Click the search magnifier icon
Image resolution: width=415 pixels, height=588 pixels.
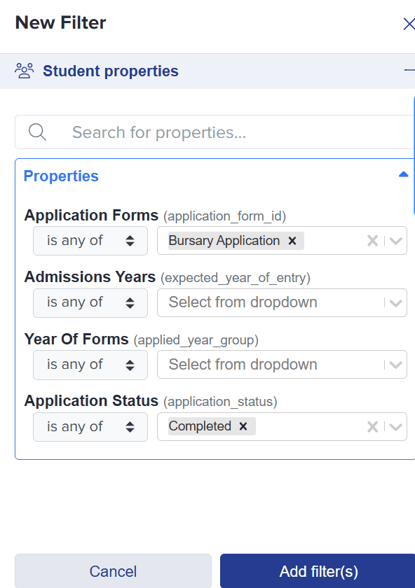(x=37, y=132)
